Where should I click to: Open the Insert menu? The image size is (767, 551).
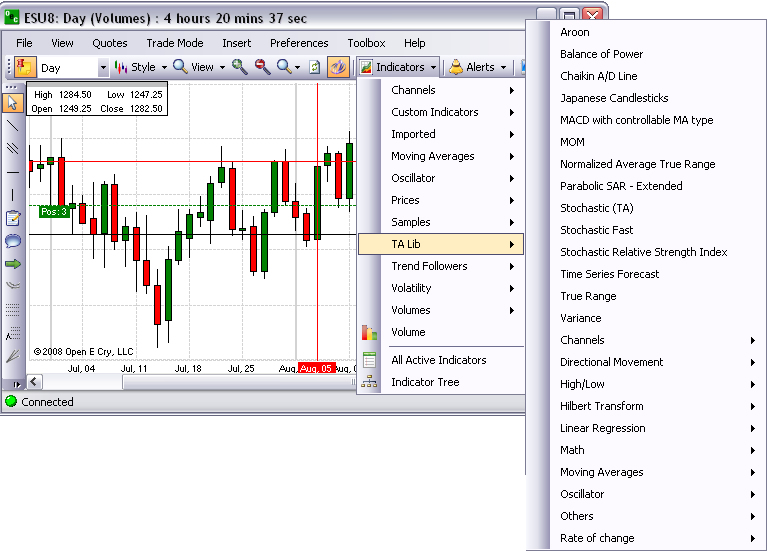tap(236, 43)
